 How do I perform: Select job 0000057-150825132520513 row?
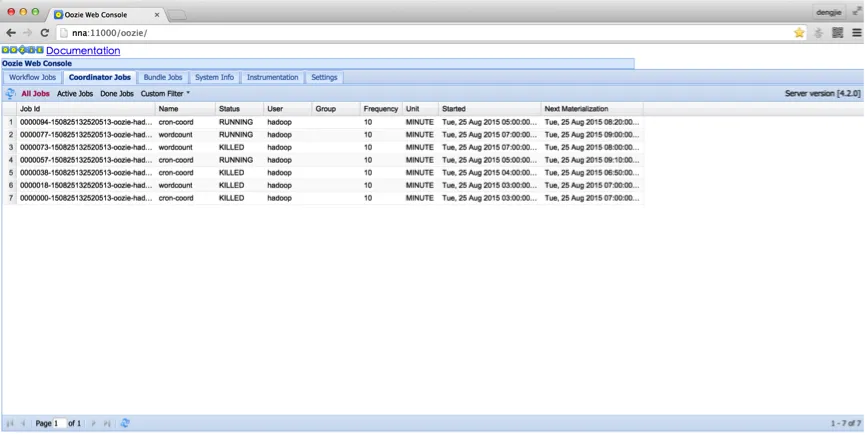[323, 160]
